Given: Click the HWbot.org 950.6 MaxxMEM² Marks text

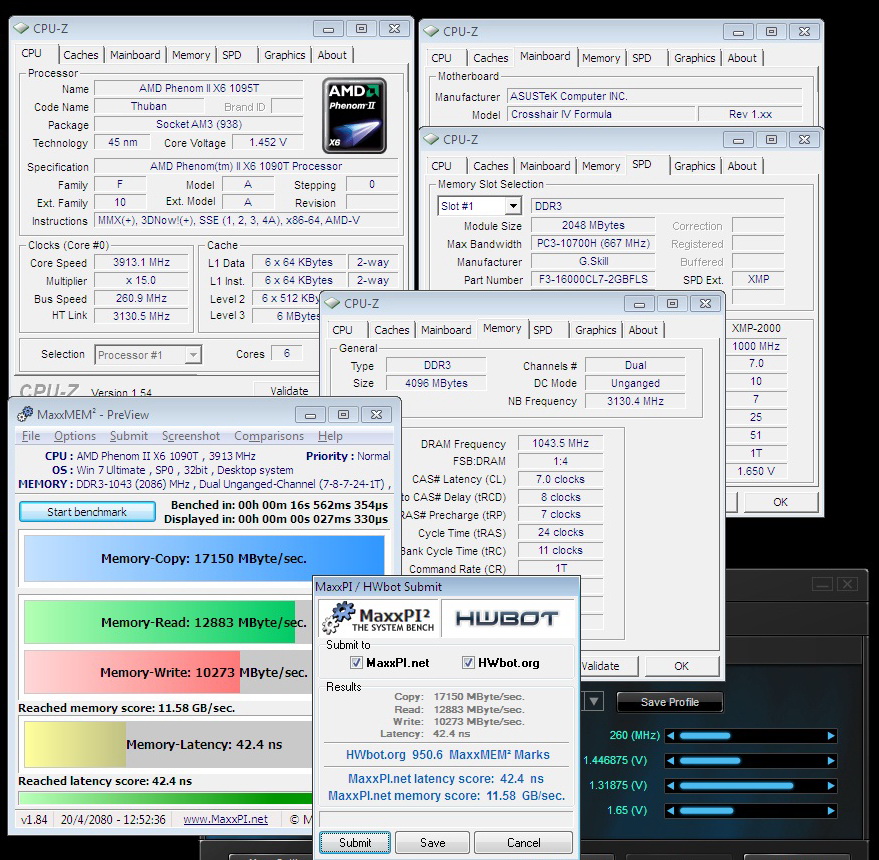Looking at the screenshot, I should pyautogui.click(x=447, y=755).
